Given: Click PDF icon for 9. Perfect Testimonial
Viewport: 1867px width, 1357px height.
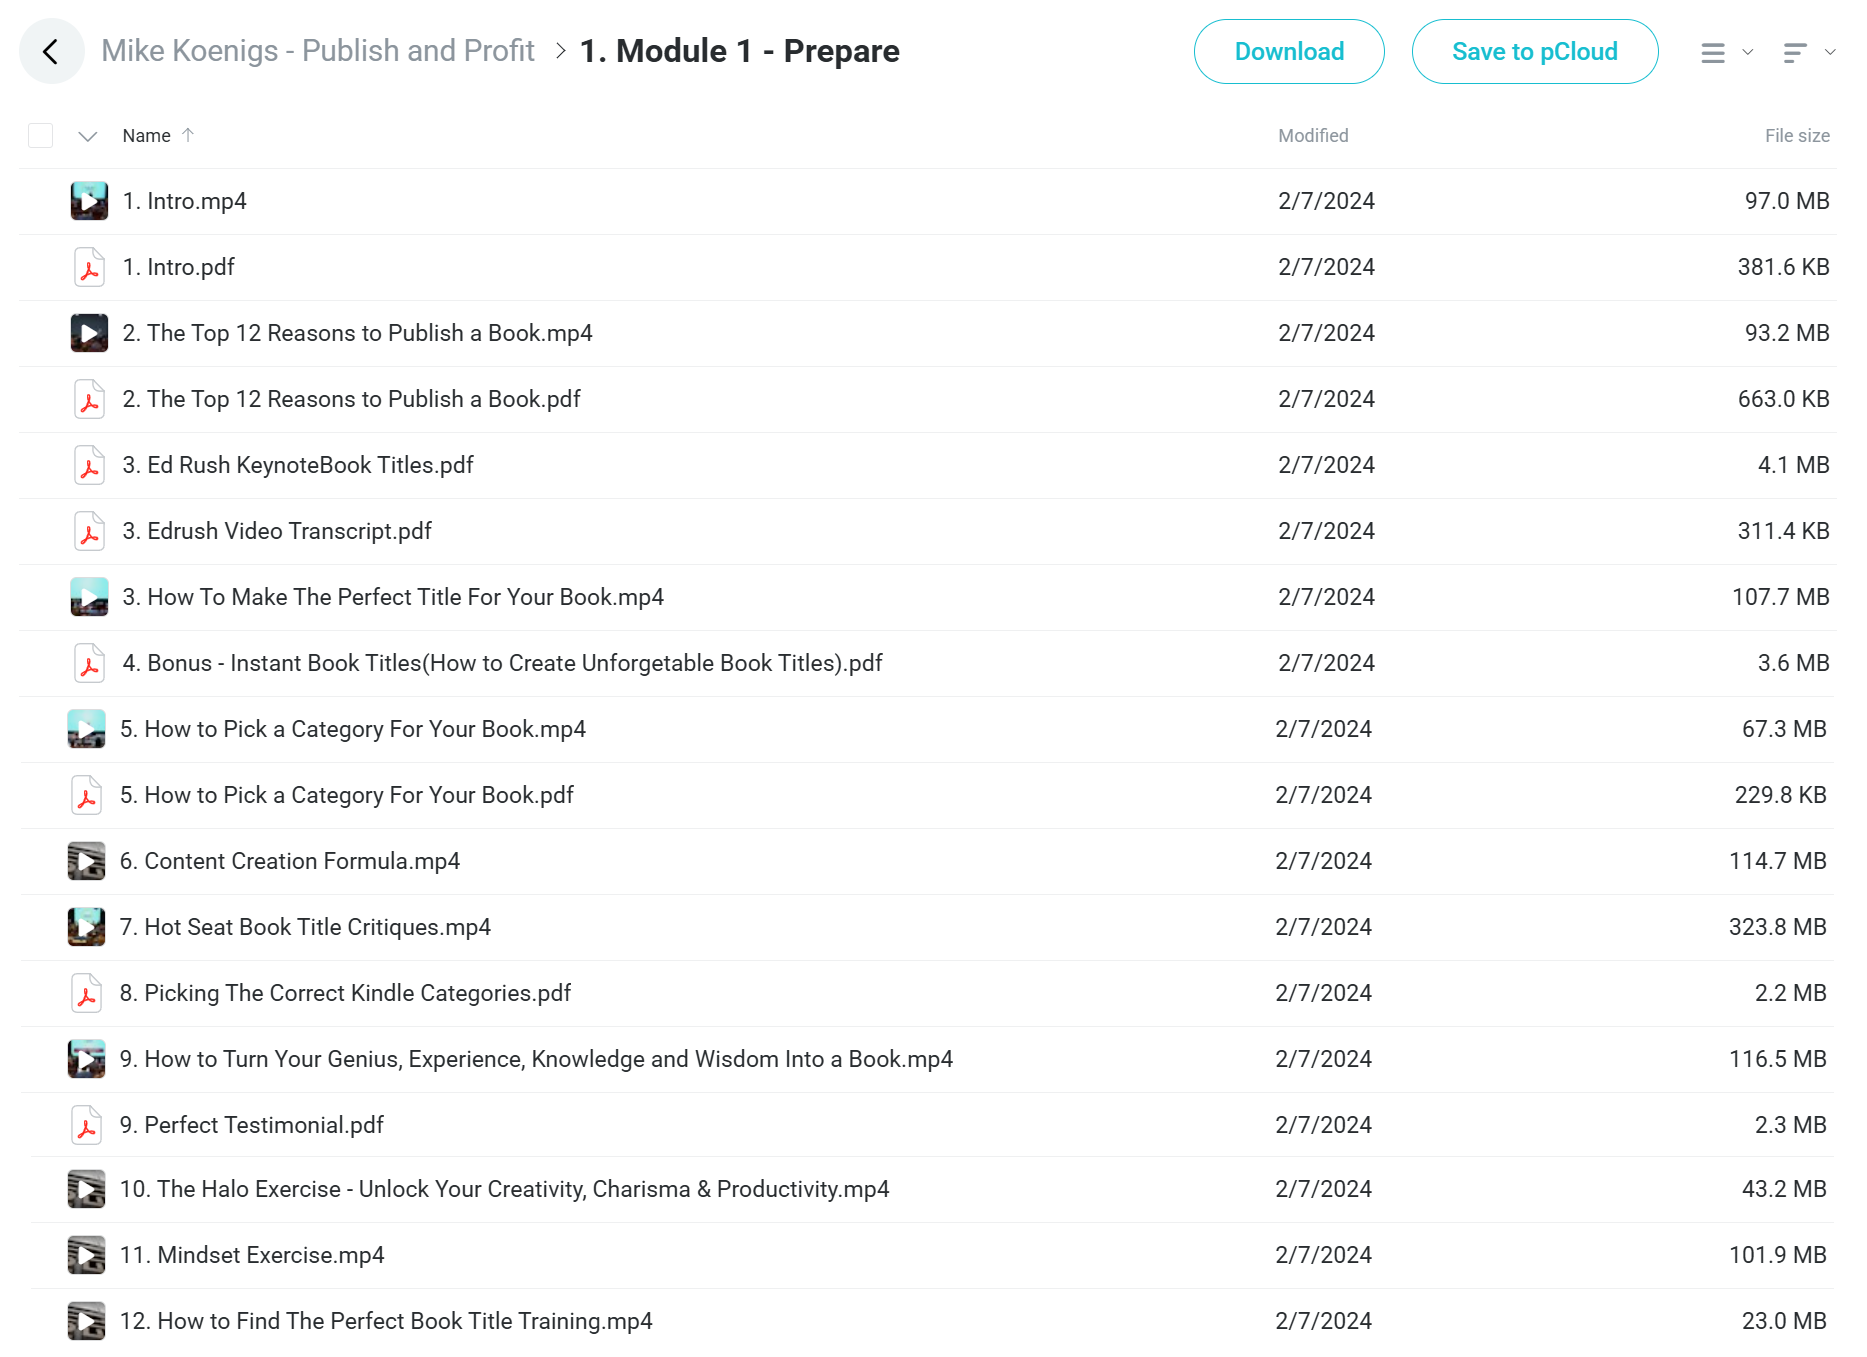Looking at the screenshot, I should 86,1125.
